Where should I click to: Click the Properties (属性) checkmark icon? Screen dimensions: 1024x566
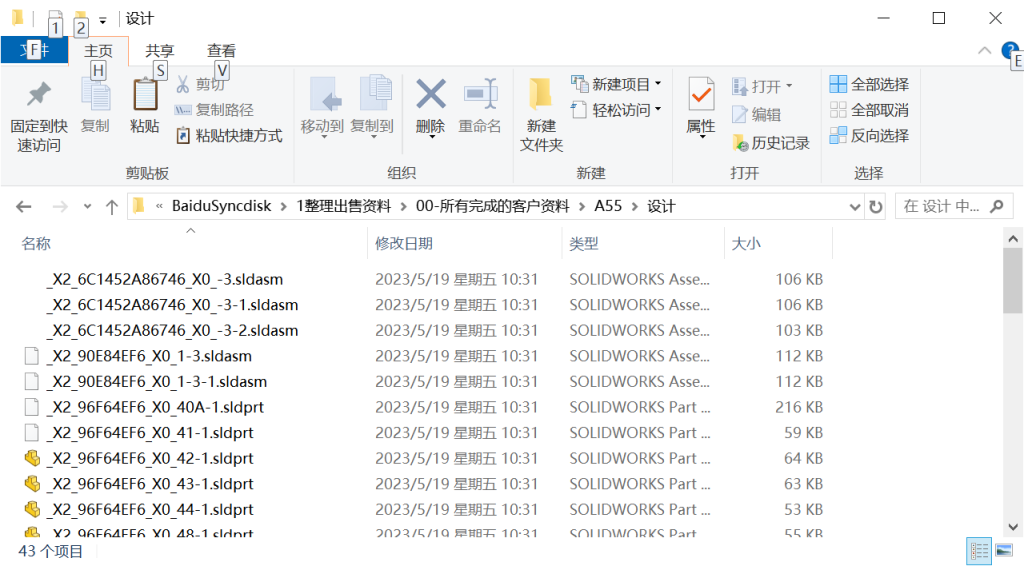701,94
